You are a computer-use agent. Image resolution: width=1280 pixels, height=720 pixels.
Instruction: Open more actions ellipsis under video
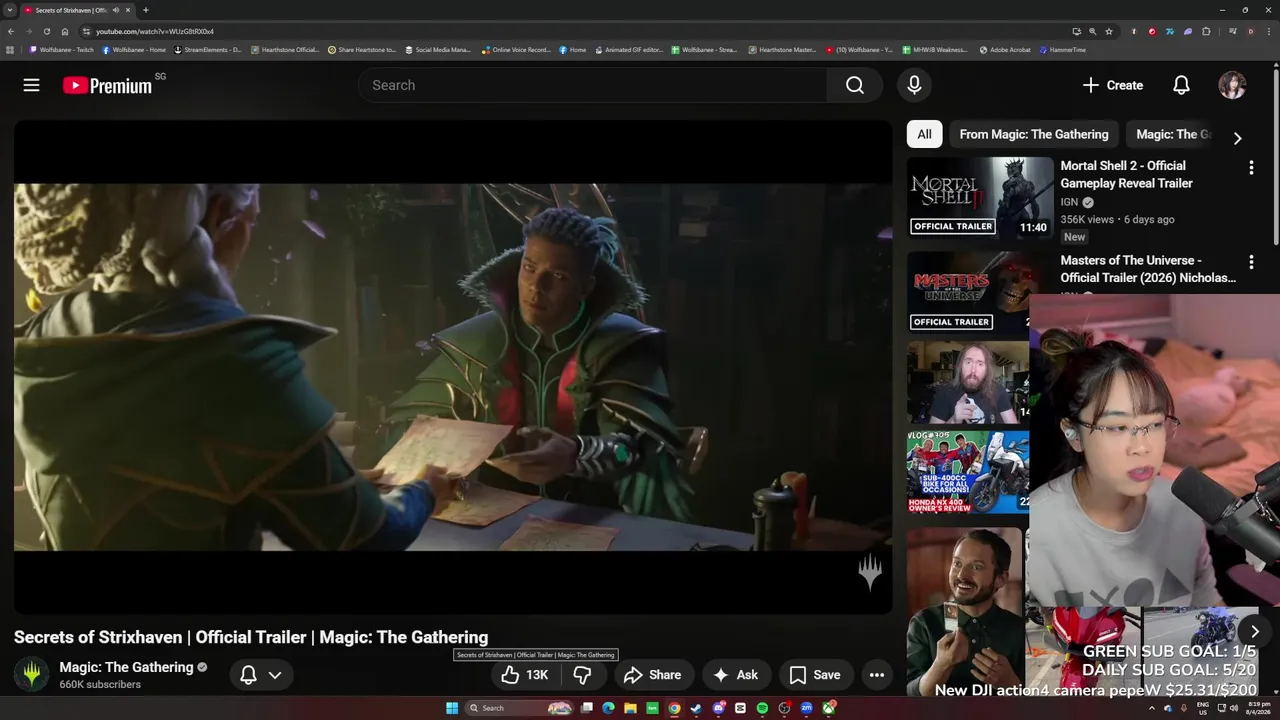[x=876, y=675]
